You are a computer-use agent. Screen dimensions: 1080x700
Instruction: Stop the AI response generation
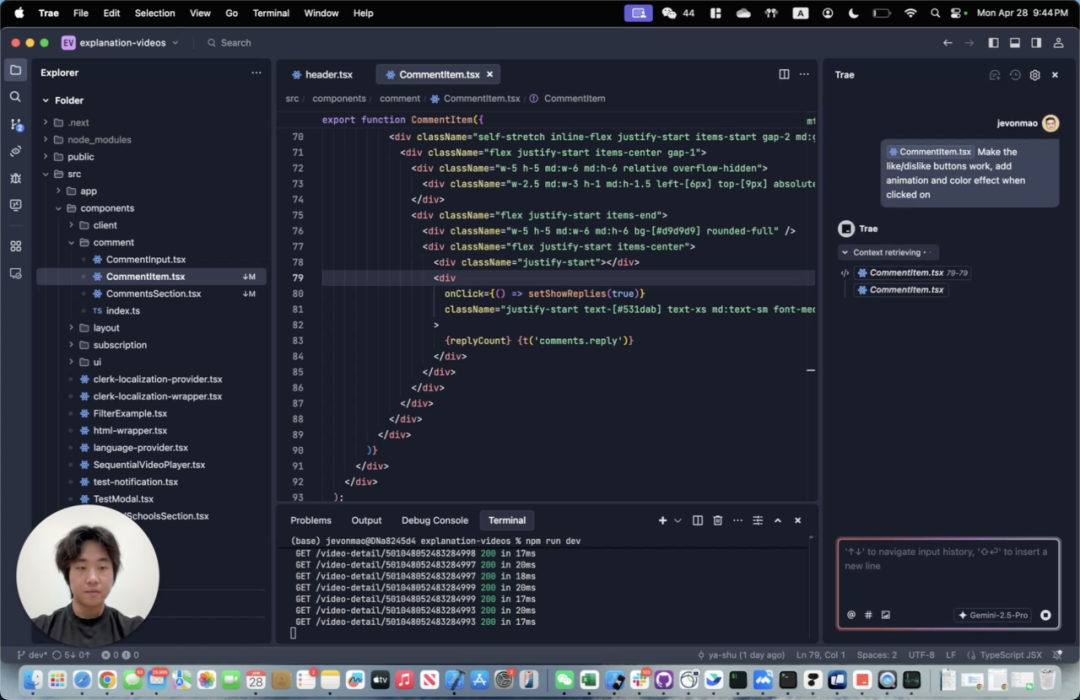coord(1045,615)
